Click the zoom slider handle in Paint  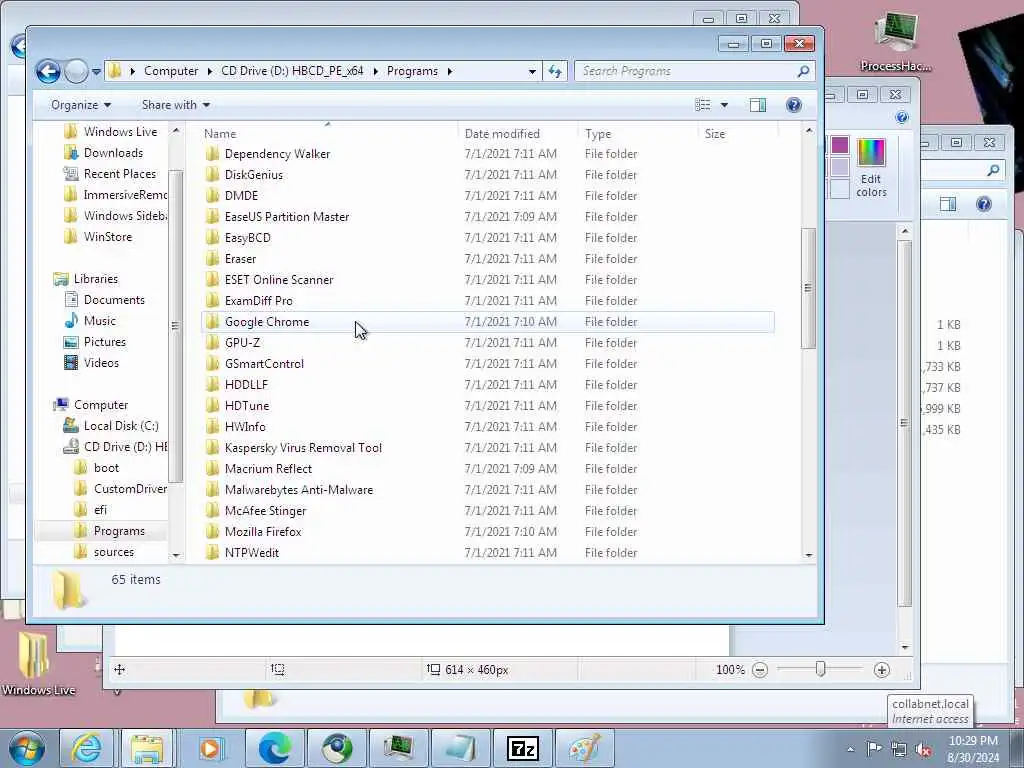(x=820, y=669)
